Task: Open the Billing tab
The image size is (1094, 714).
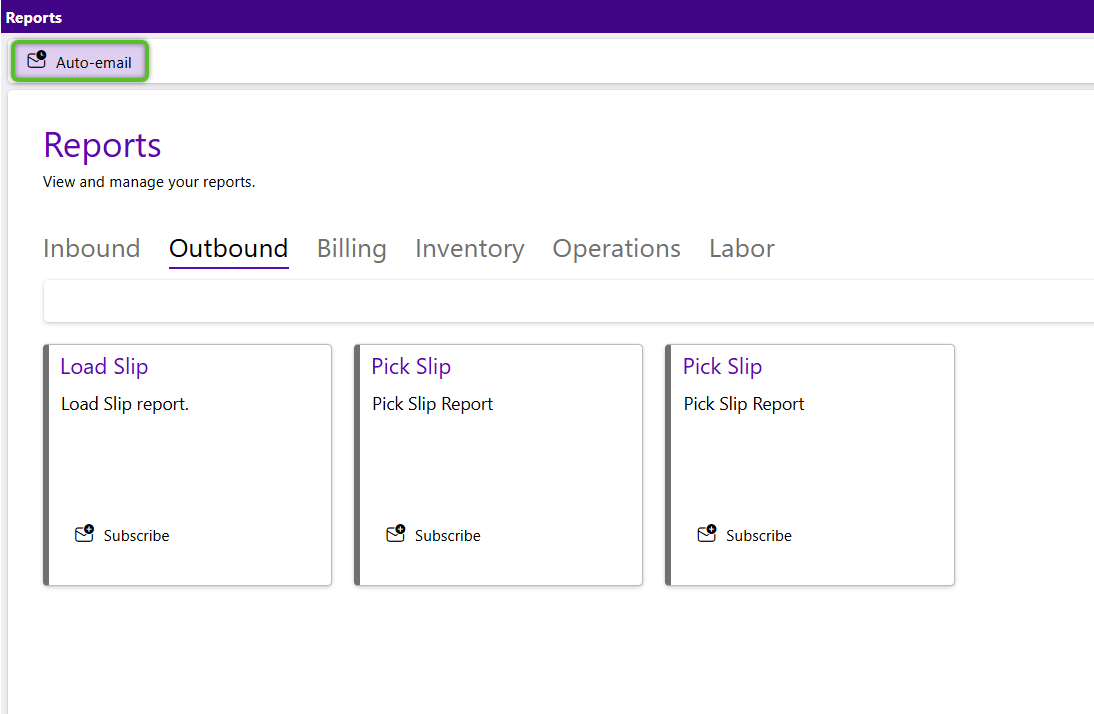Action: 351,248
